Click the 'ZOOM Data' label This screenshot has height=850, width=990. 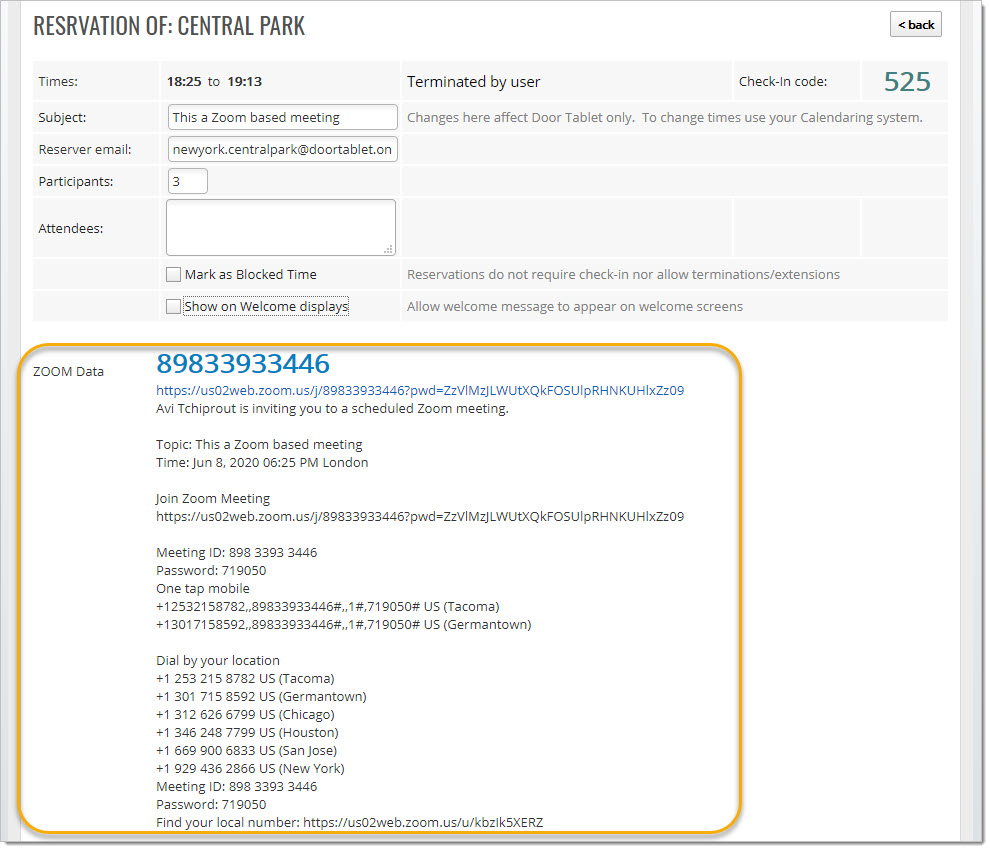point(68,371)
